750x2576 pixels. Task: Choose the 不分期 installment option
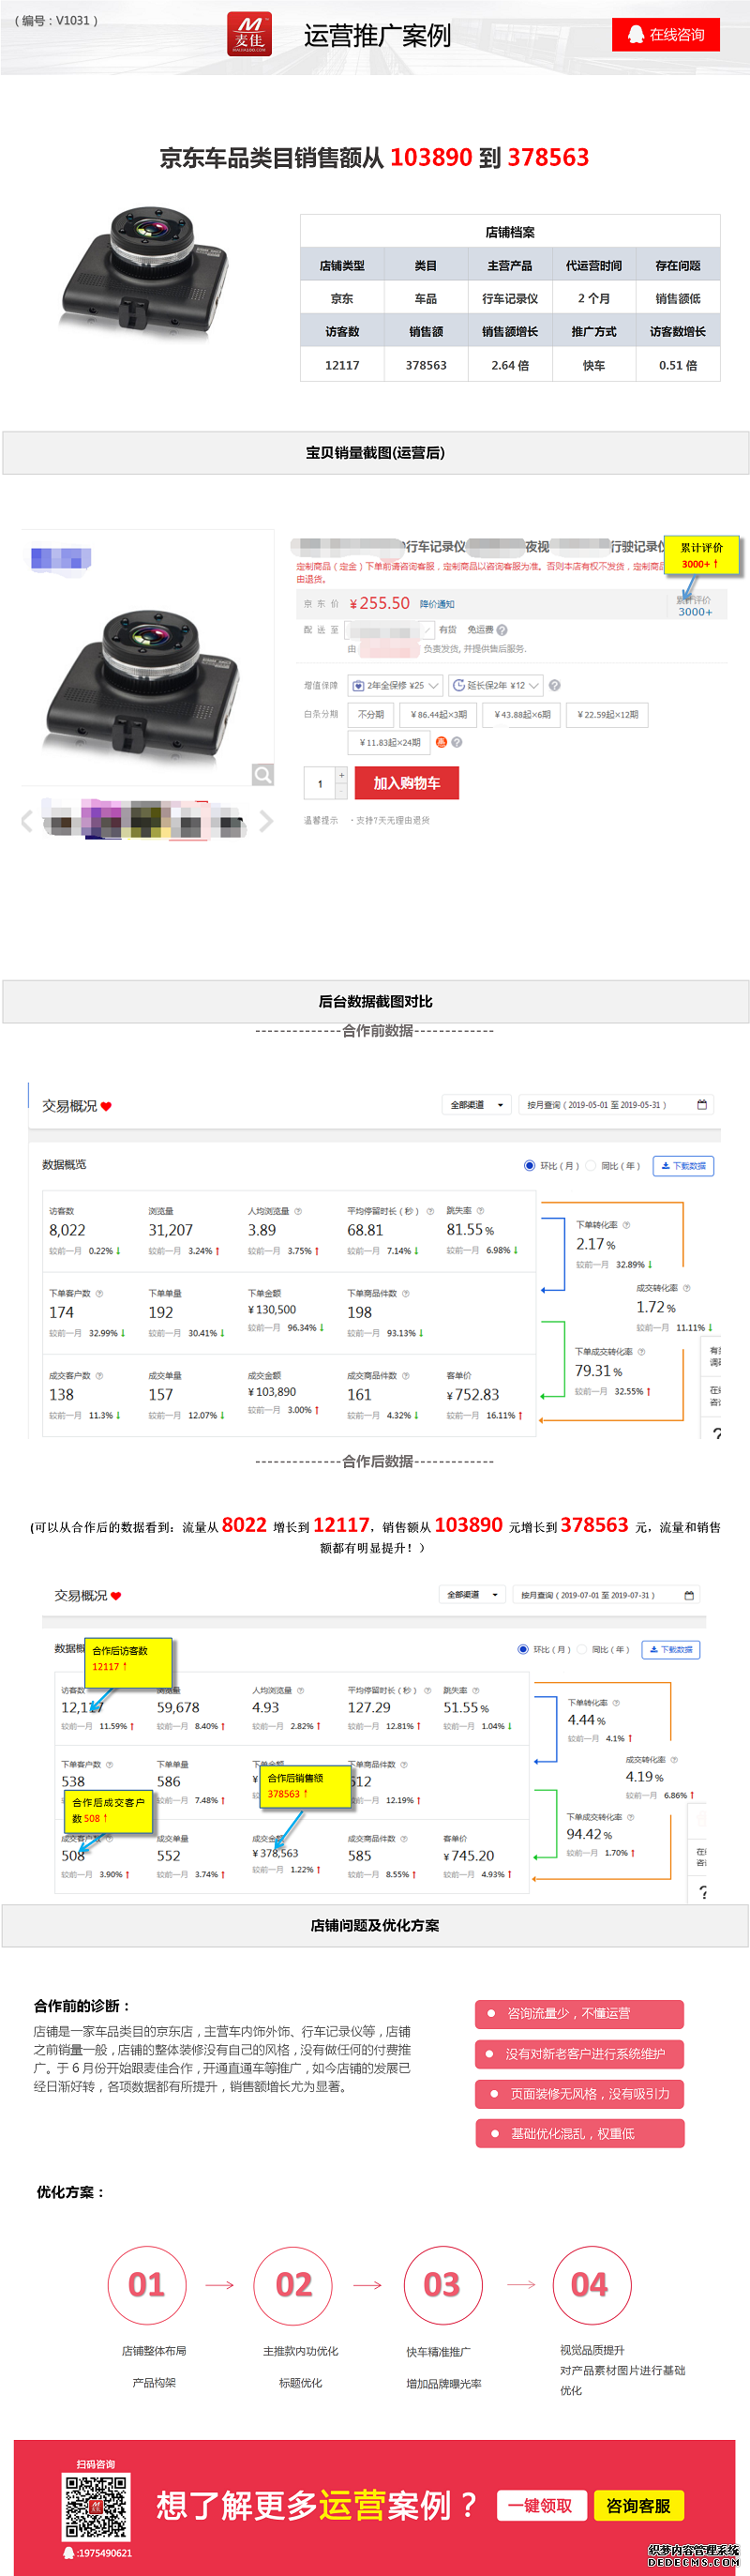[x=371, y=714]
